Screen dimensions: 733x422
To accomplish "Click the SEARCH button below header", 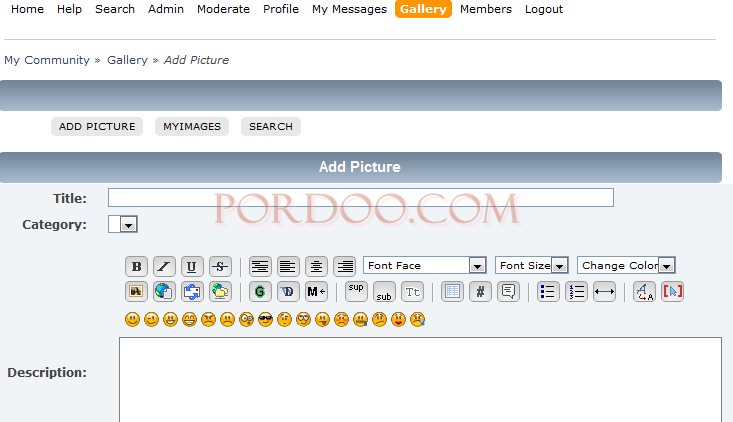I will [271, 127].
